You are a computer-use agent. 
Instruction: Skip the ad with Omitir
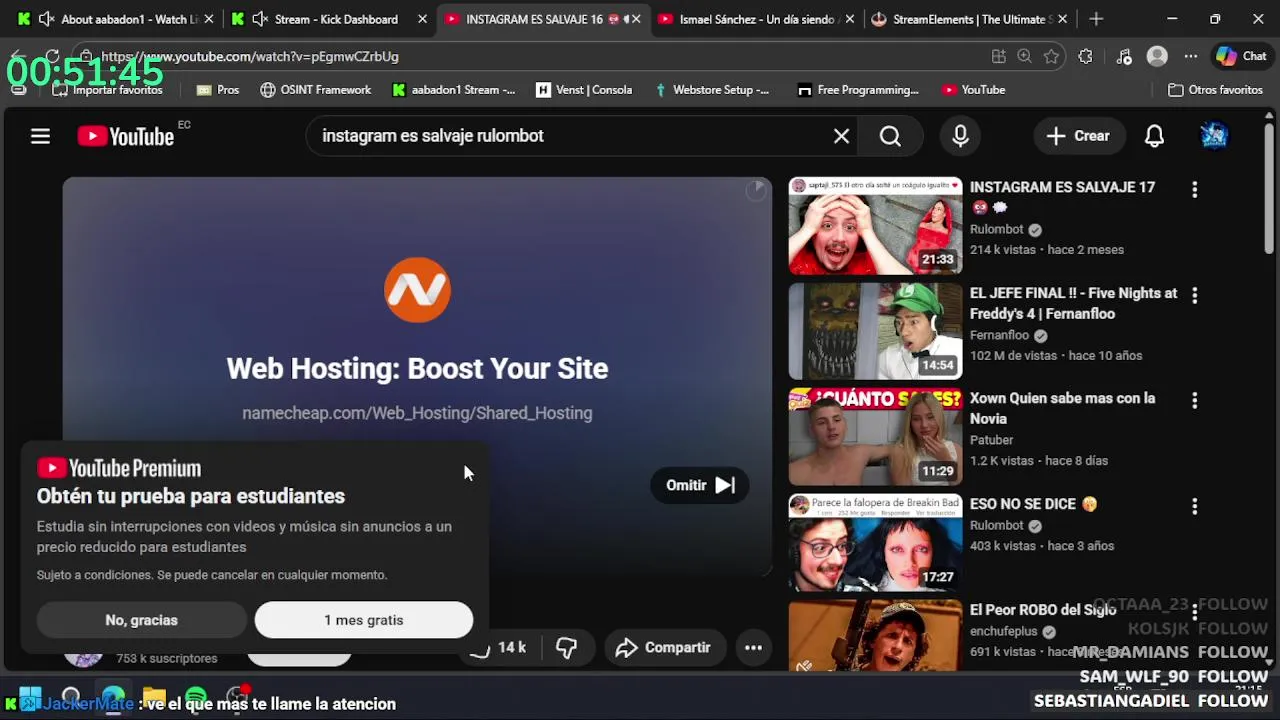click(x=700, y=485)
